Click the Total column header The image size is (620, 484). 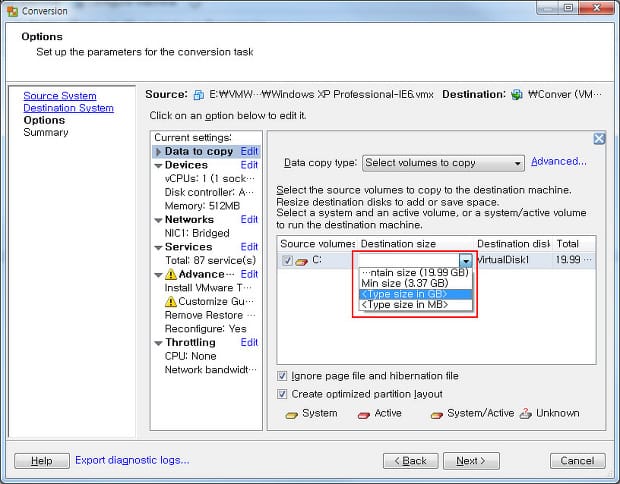pyautogui.click(x=574, y=244)
